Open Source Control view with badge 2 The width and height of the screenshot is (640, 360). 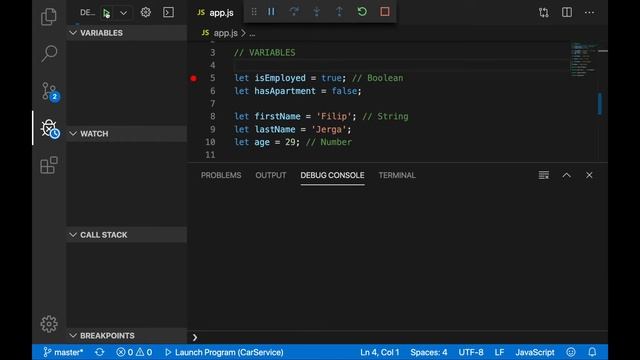tap(50, 91)
